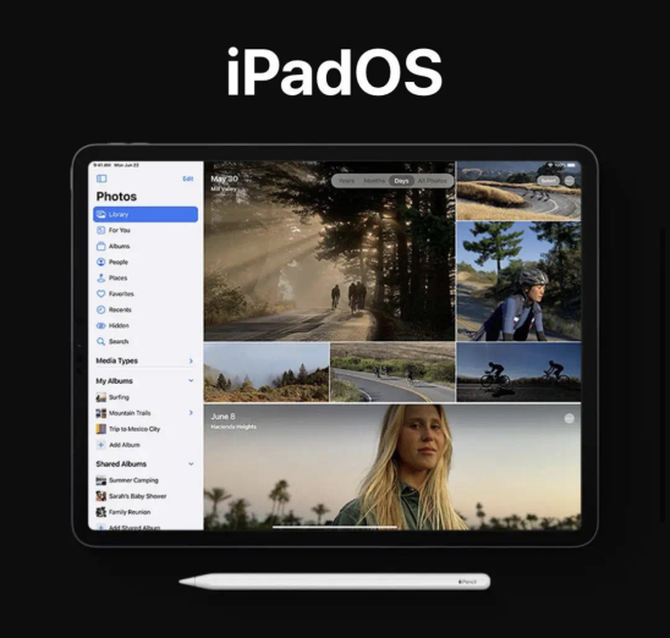Image resolution: width=670 pixels, height=638 pixels.
Task: Open Recents in the sidebar
Action: (145, 309)
